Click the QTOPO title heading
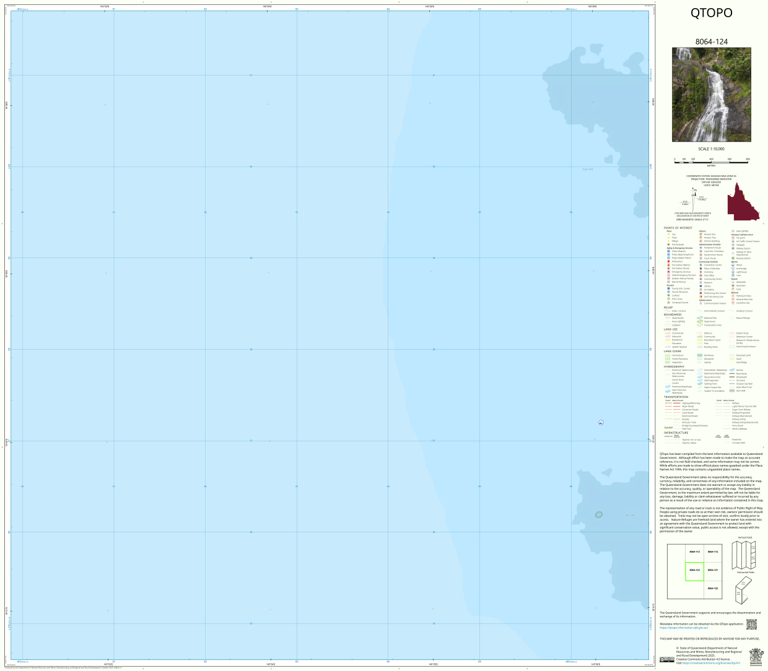768x671 pixels. click(x=711, y=13)
